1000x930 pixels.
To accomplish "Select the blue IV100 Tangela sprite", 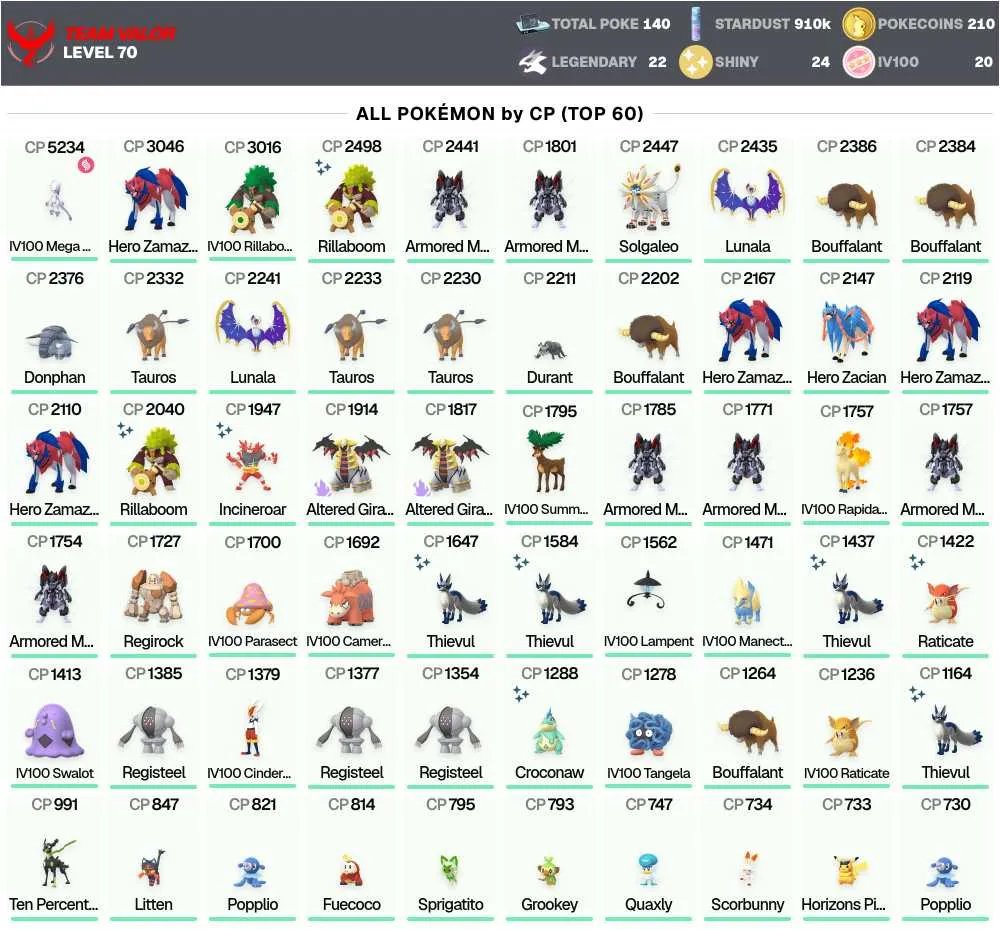I will click(x=649, y=734).
